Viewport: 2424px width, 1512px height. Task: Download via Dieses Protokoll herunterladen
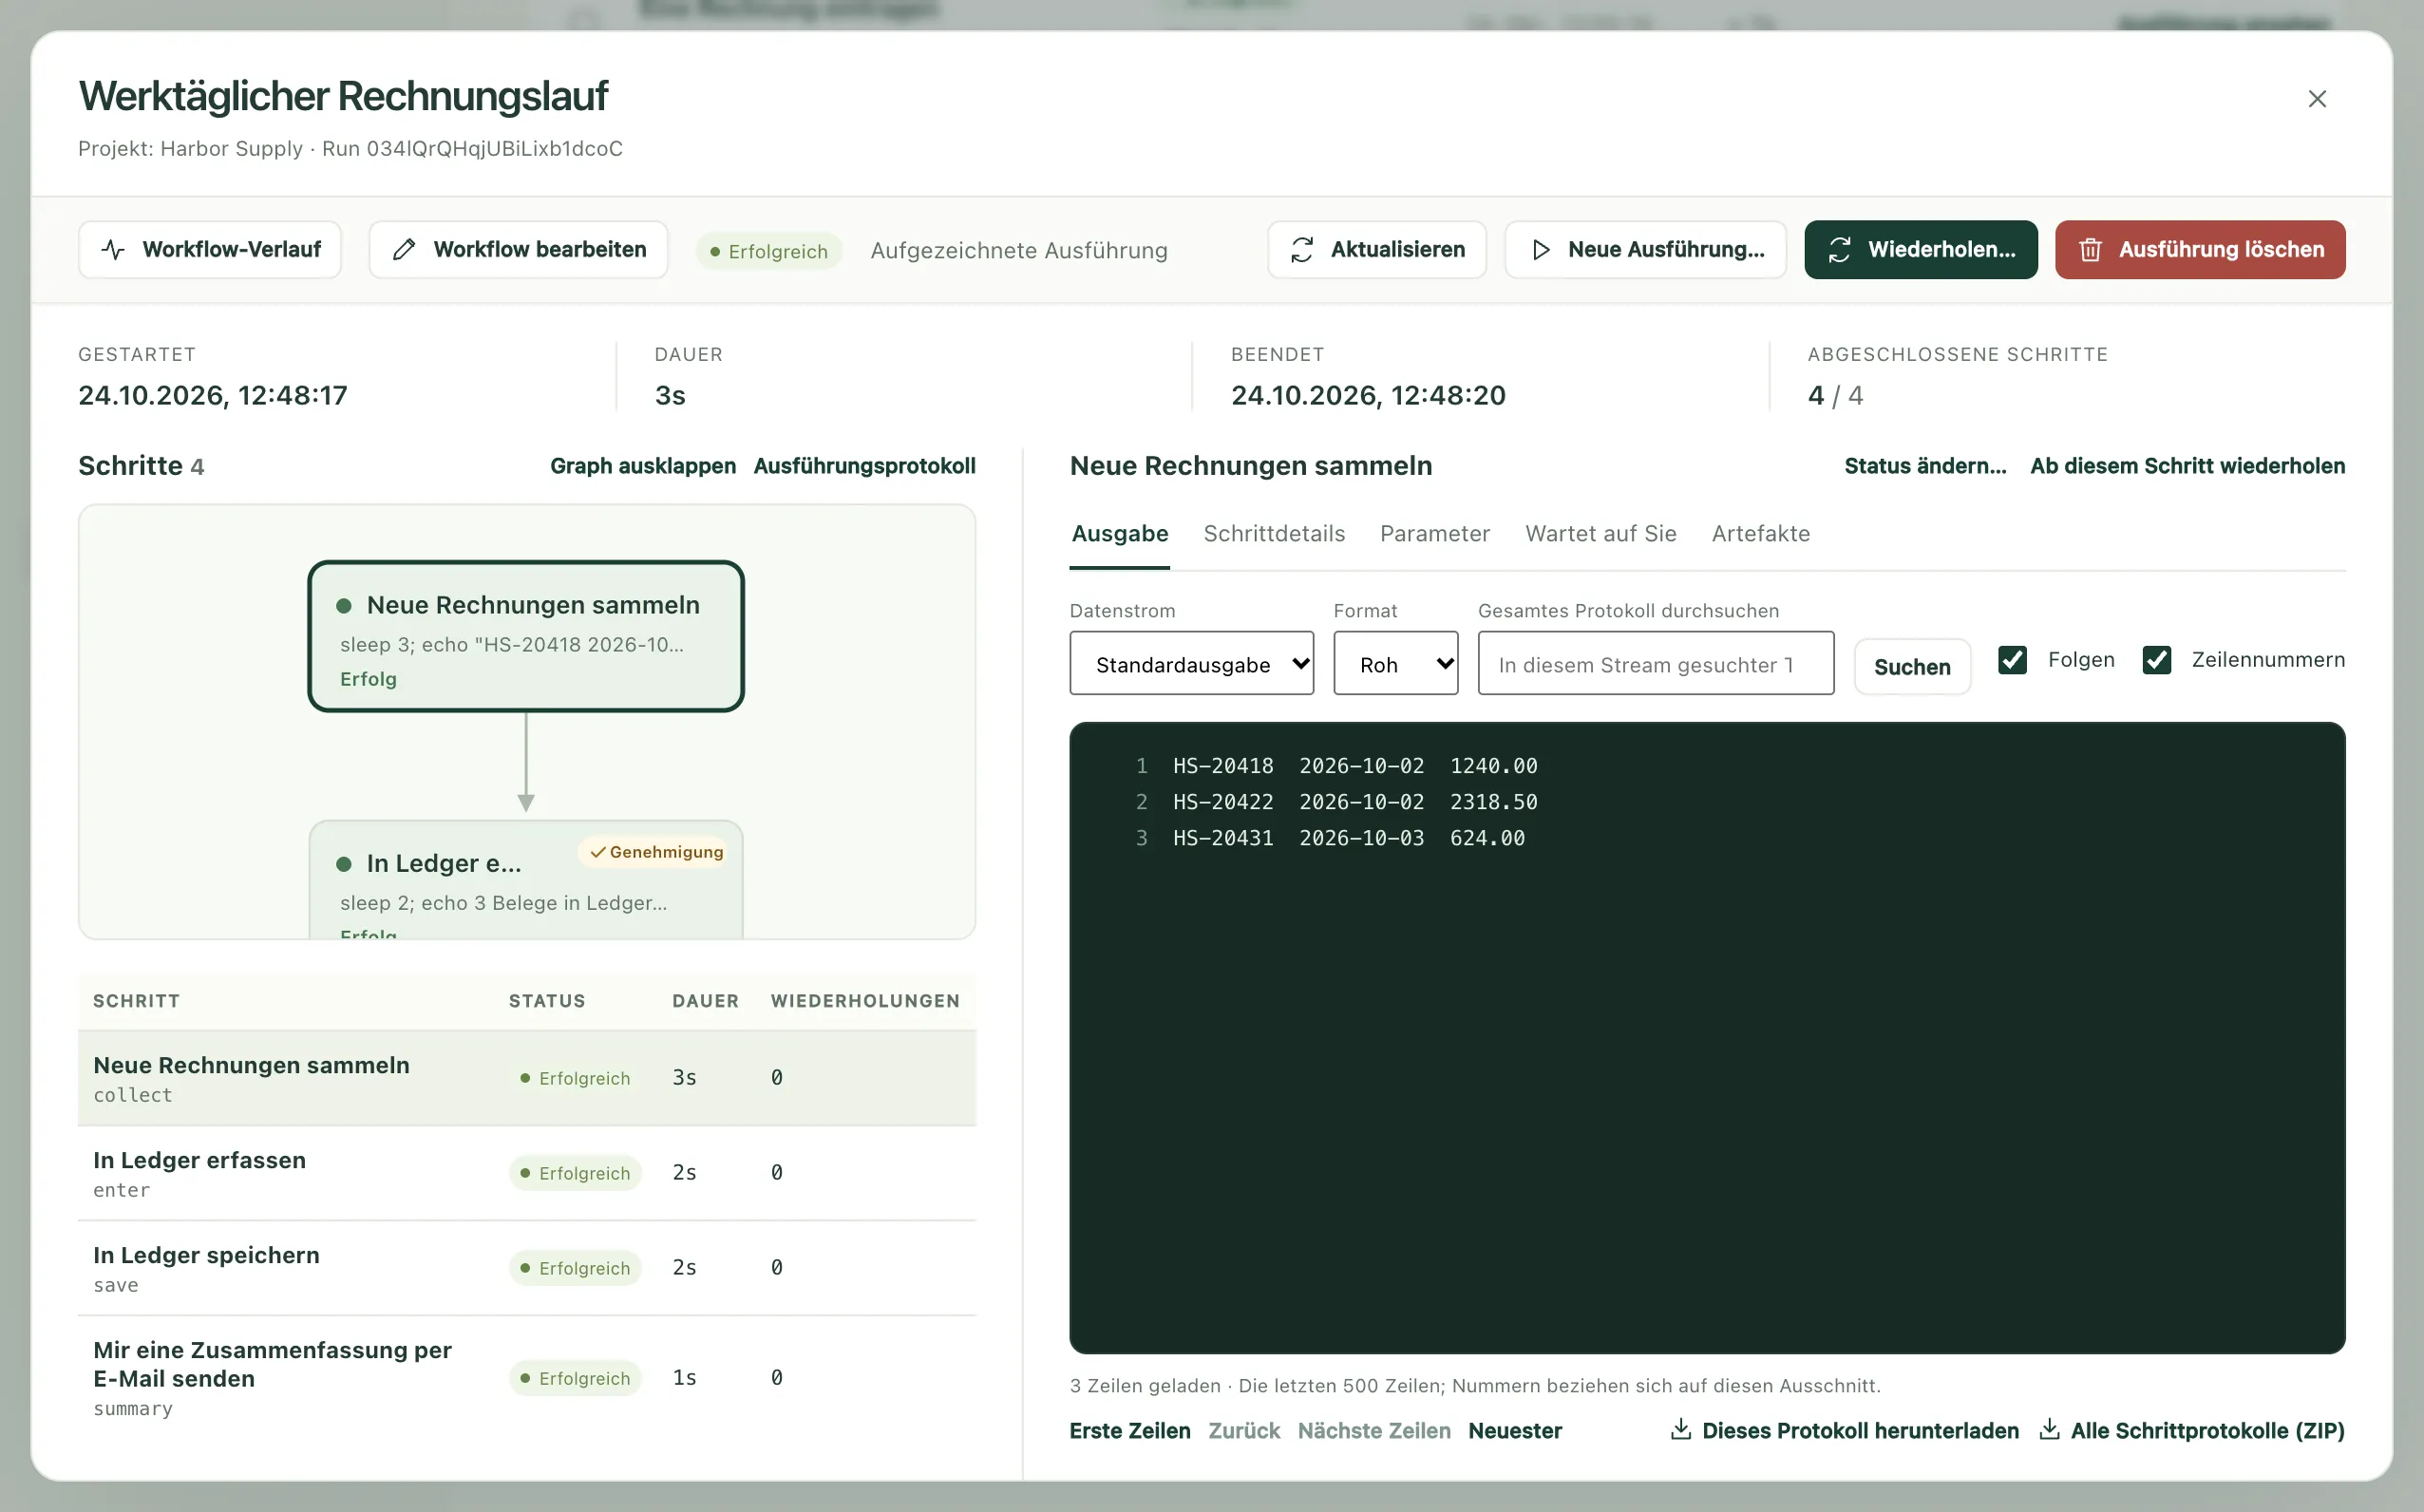1844,1431
